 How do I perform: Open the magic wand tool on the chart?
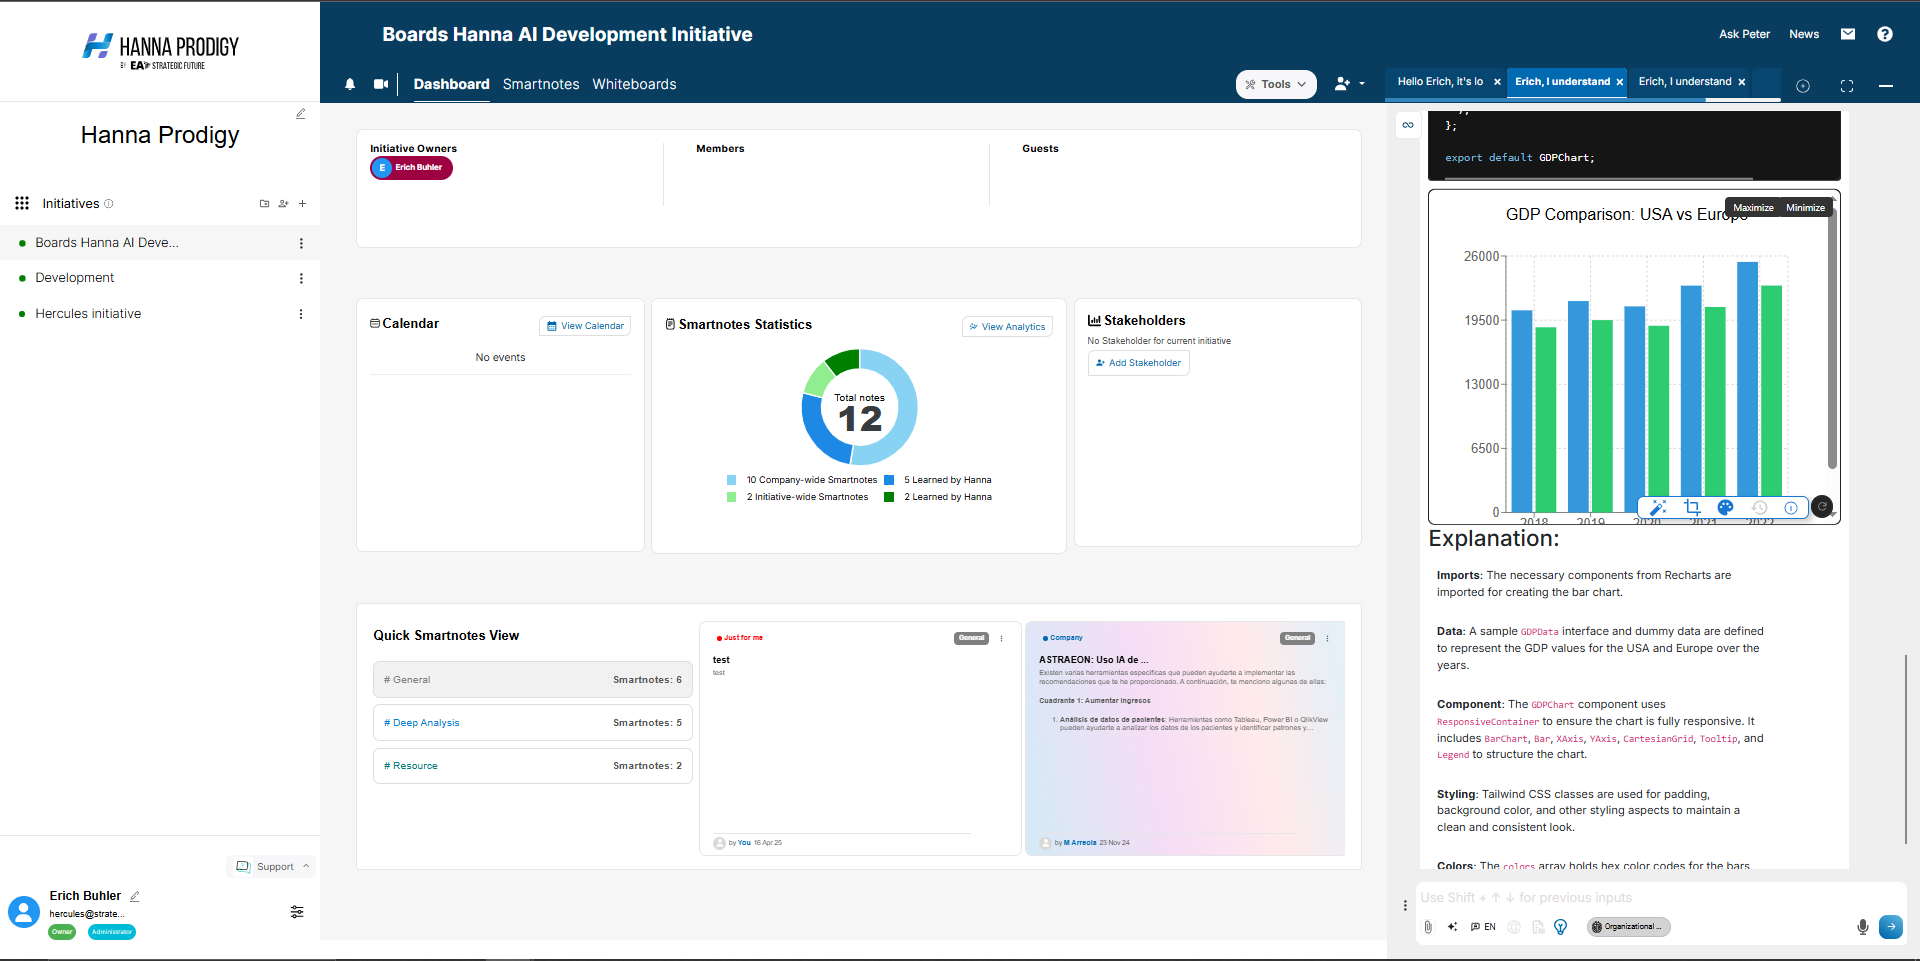coord(1658,508)
